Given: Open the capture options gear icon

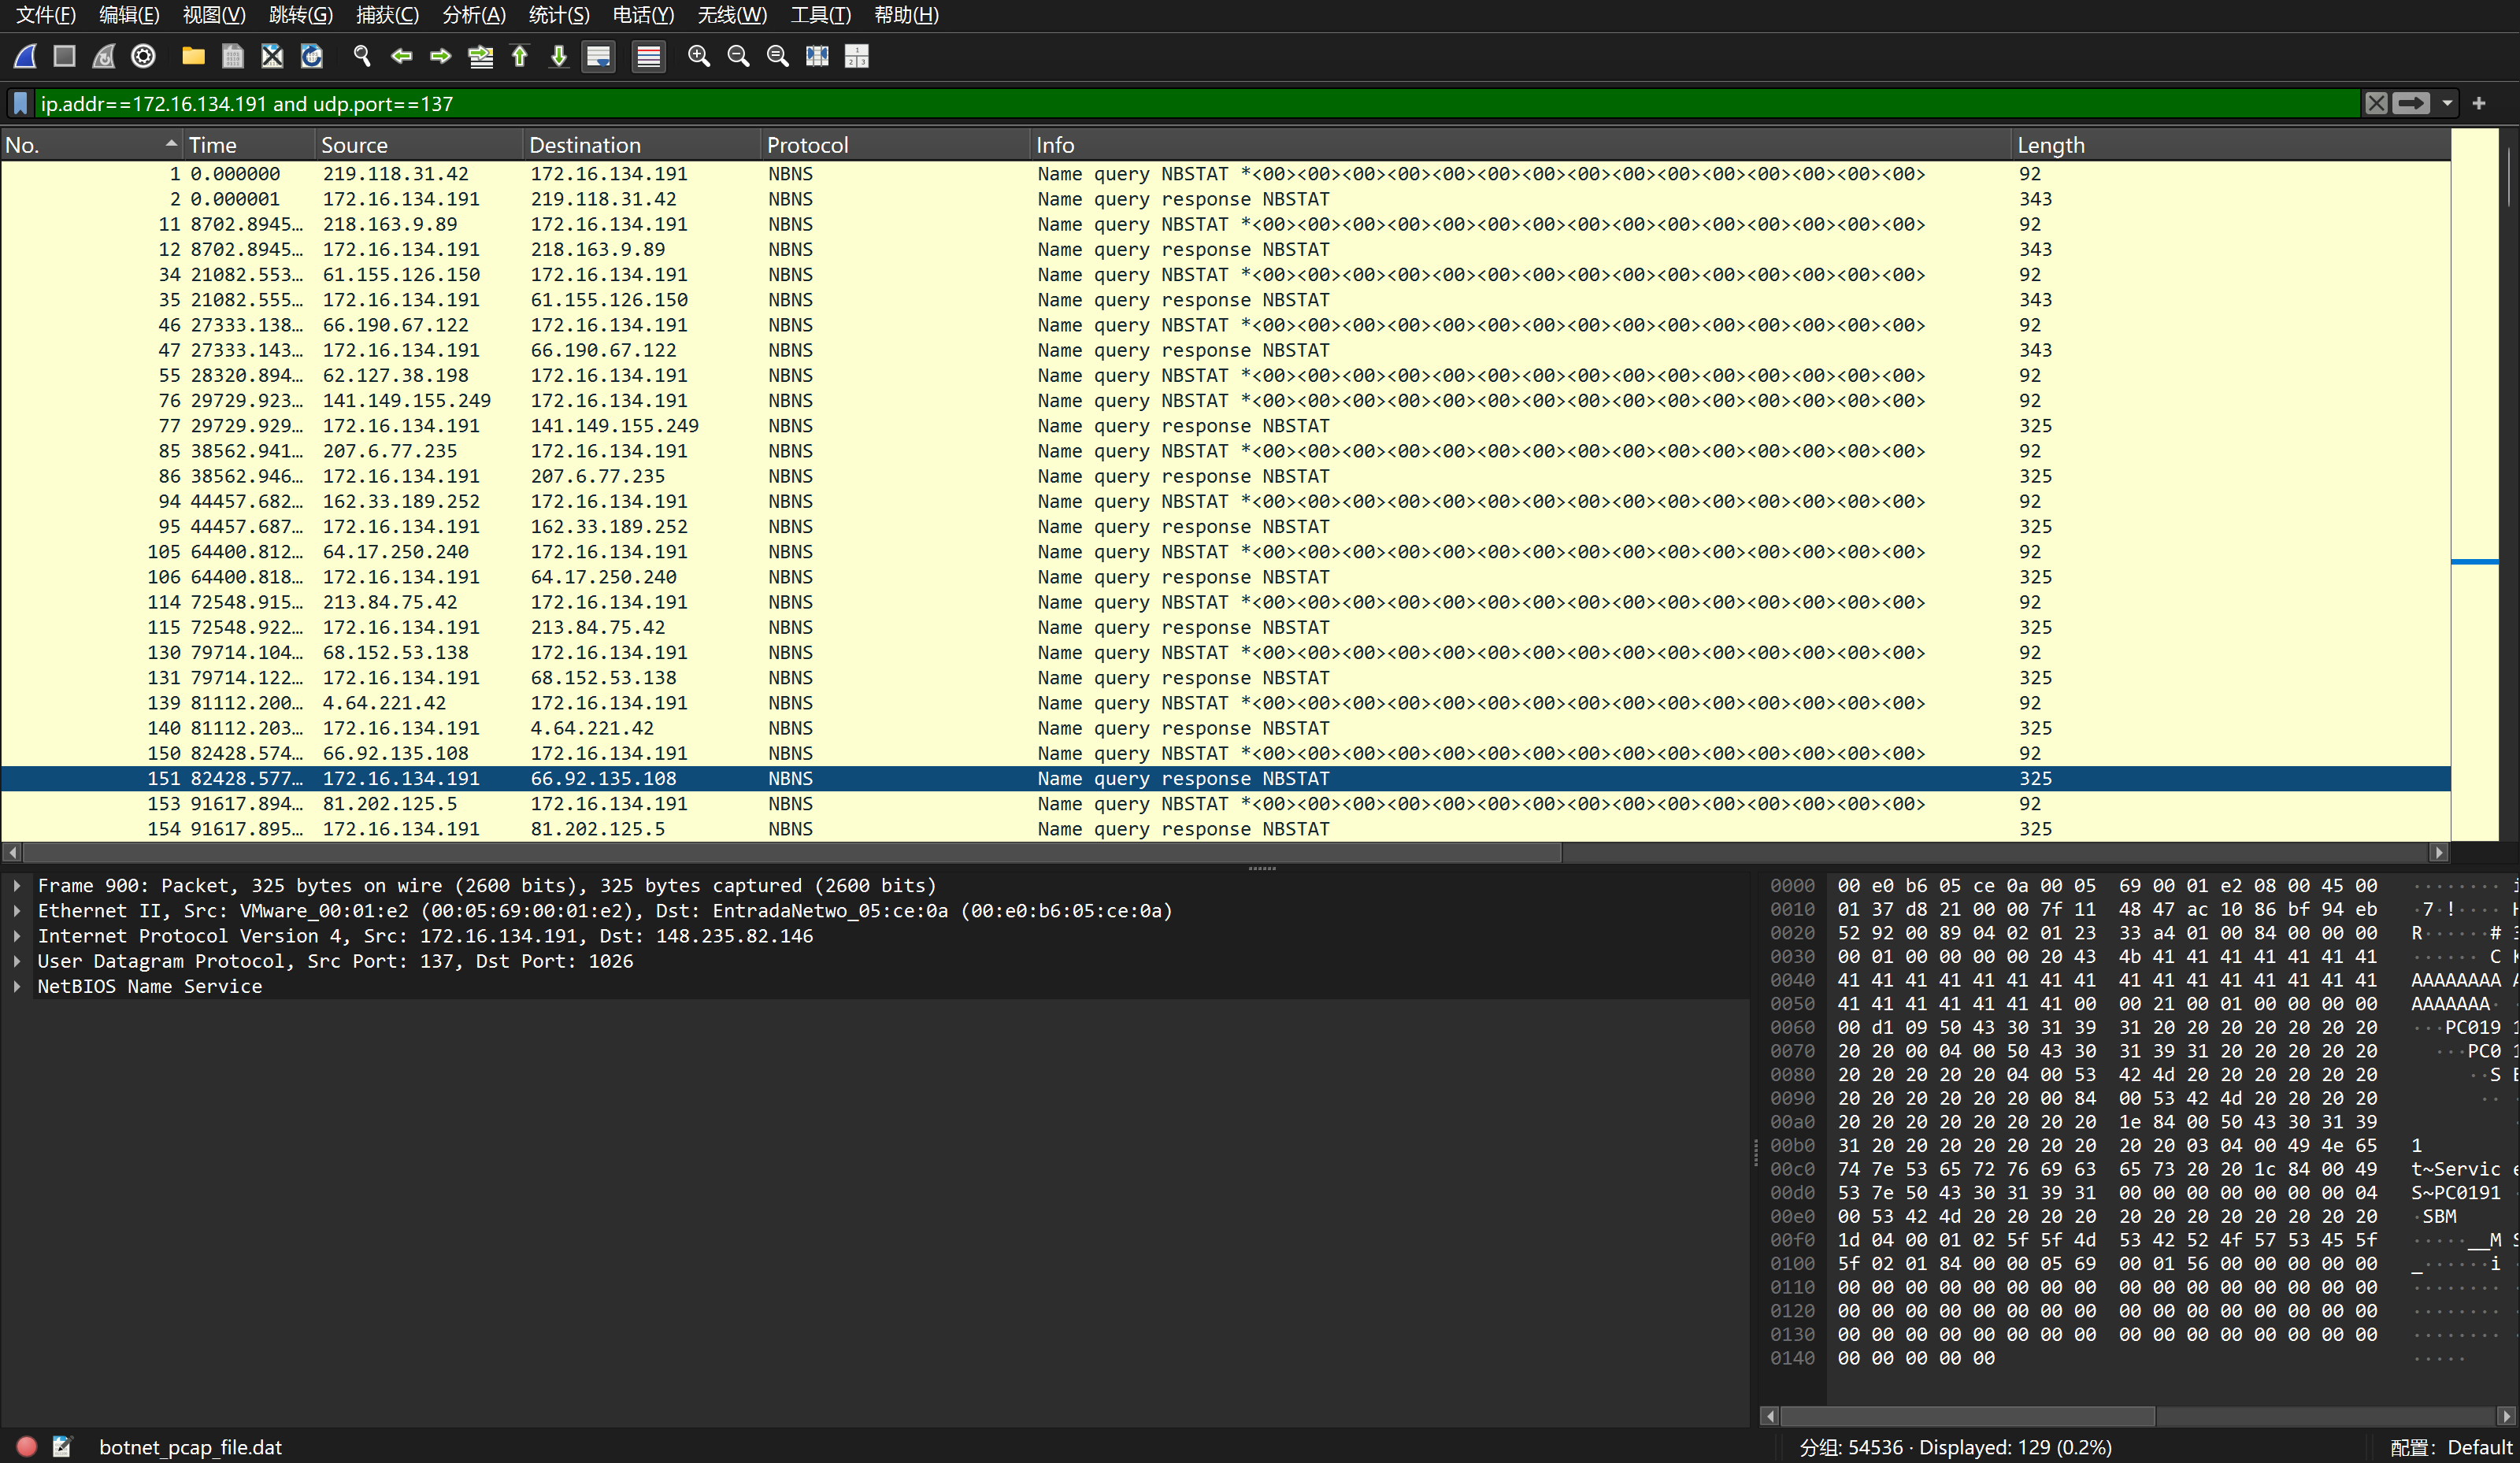Looking at the screenshot, I should pyautogui.click(x=143, y=56).
